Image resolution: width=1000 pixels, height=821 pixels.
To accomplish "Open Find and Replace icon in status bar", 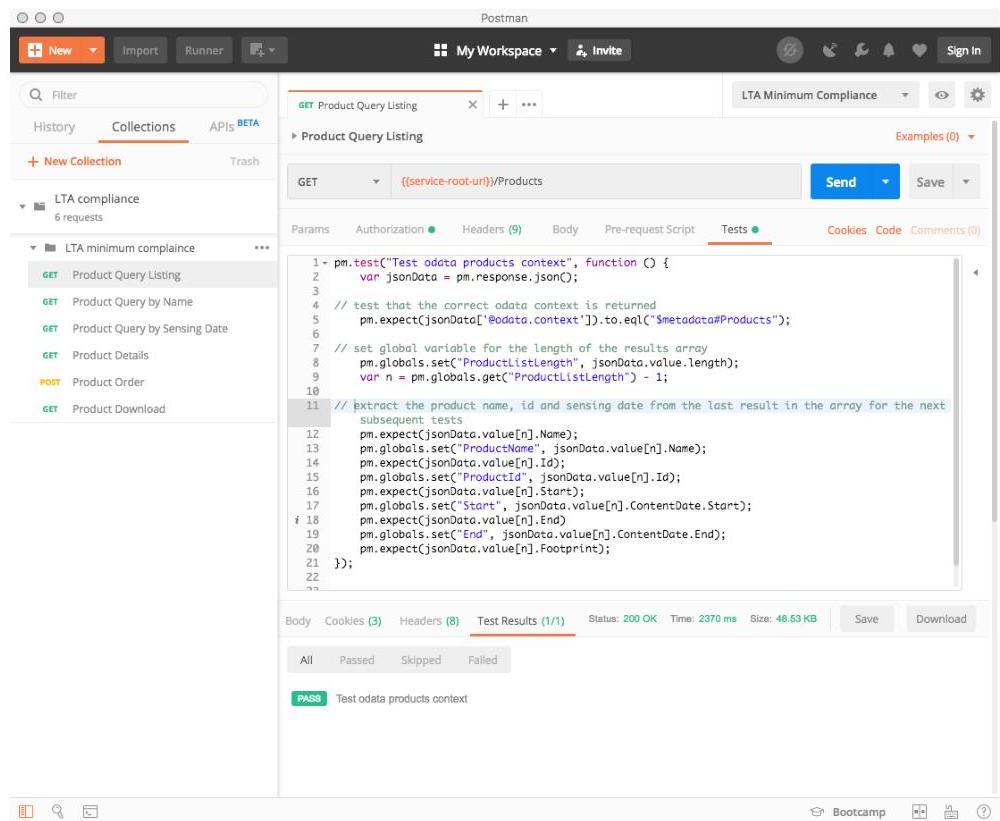I will (x=57, y=811).
